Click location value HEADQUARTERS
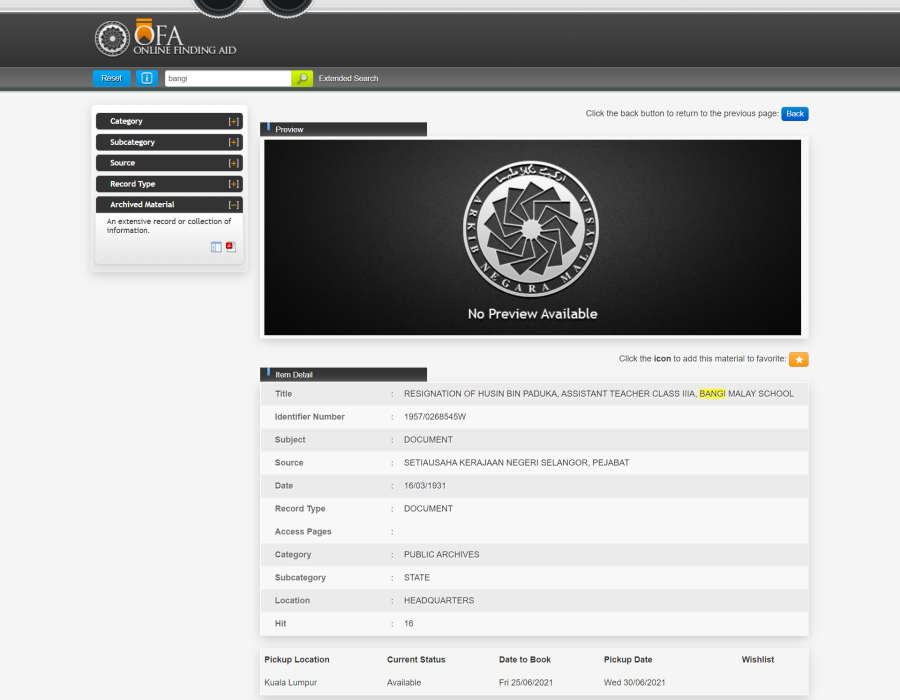Viewport: 900px width, 700px height. tap(439, 600)
